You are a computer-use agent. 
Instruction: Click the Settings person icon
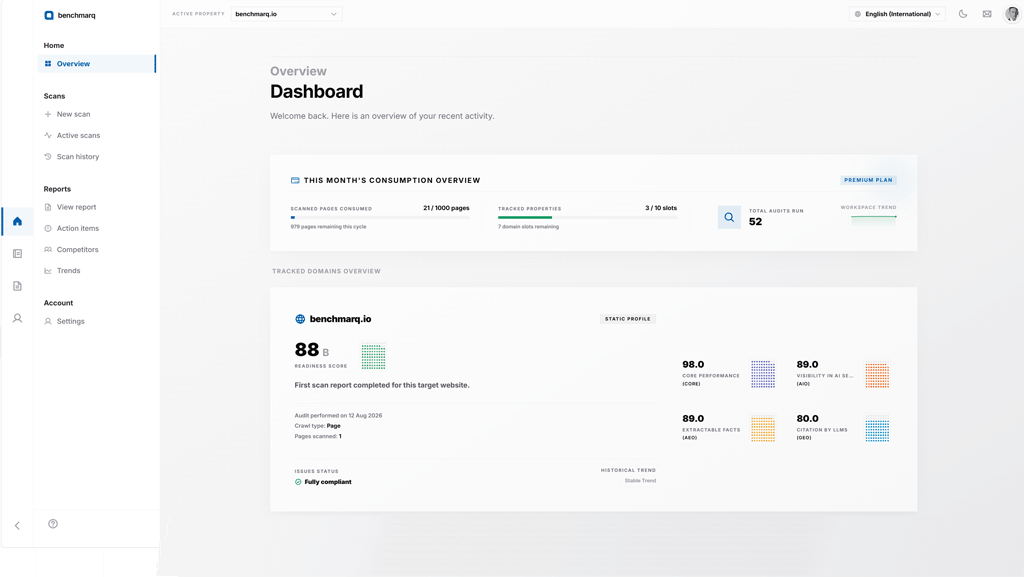click(48, 321)
